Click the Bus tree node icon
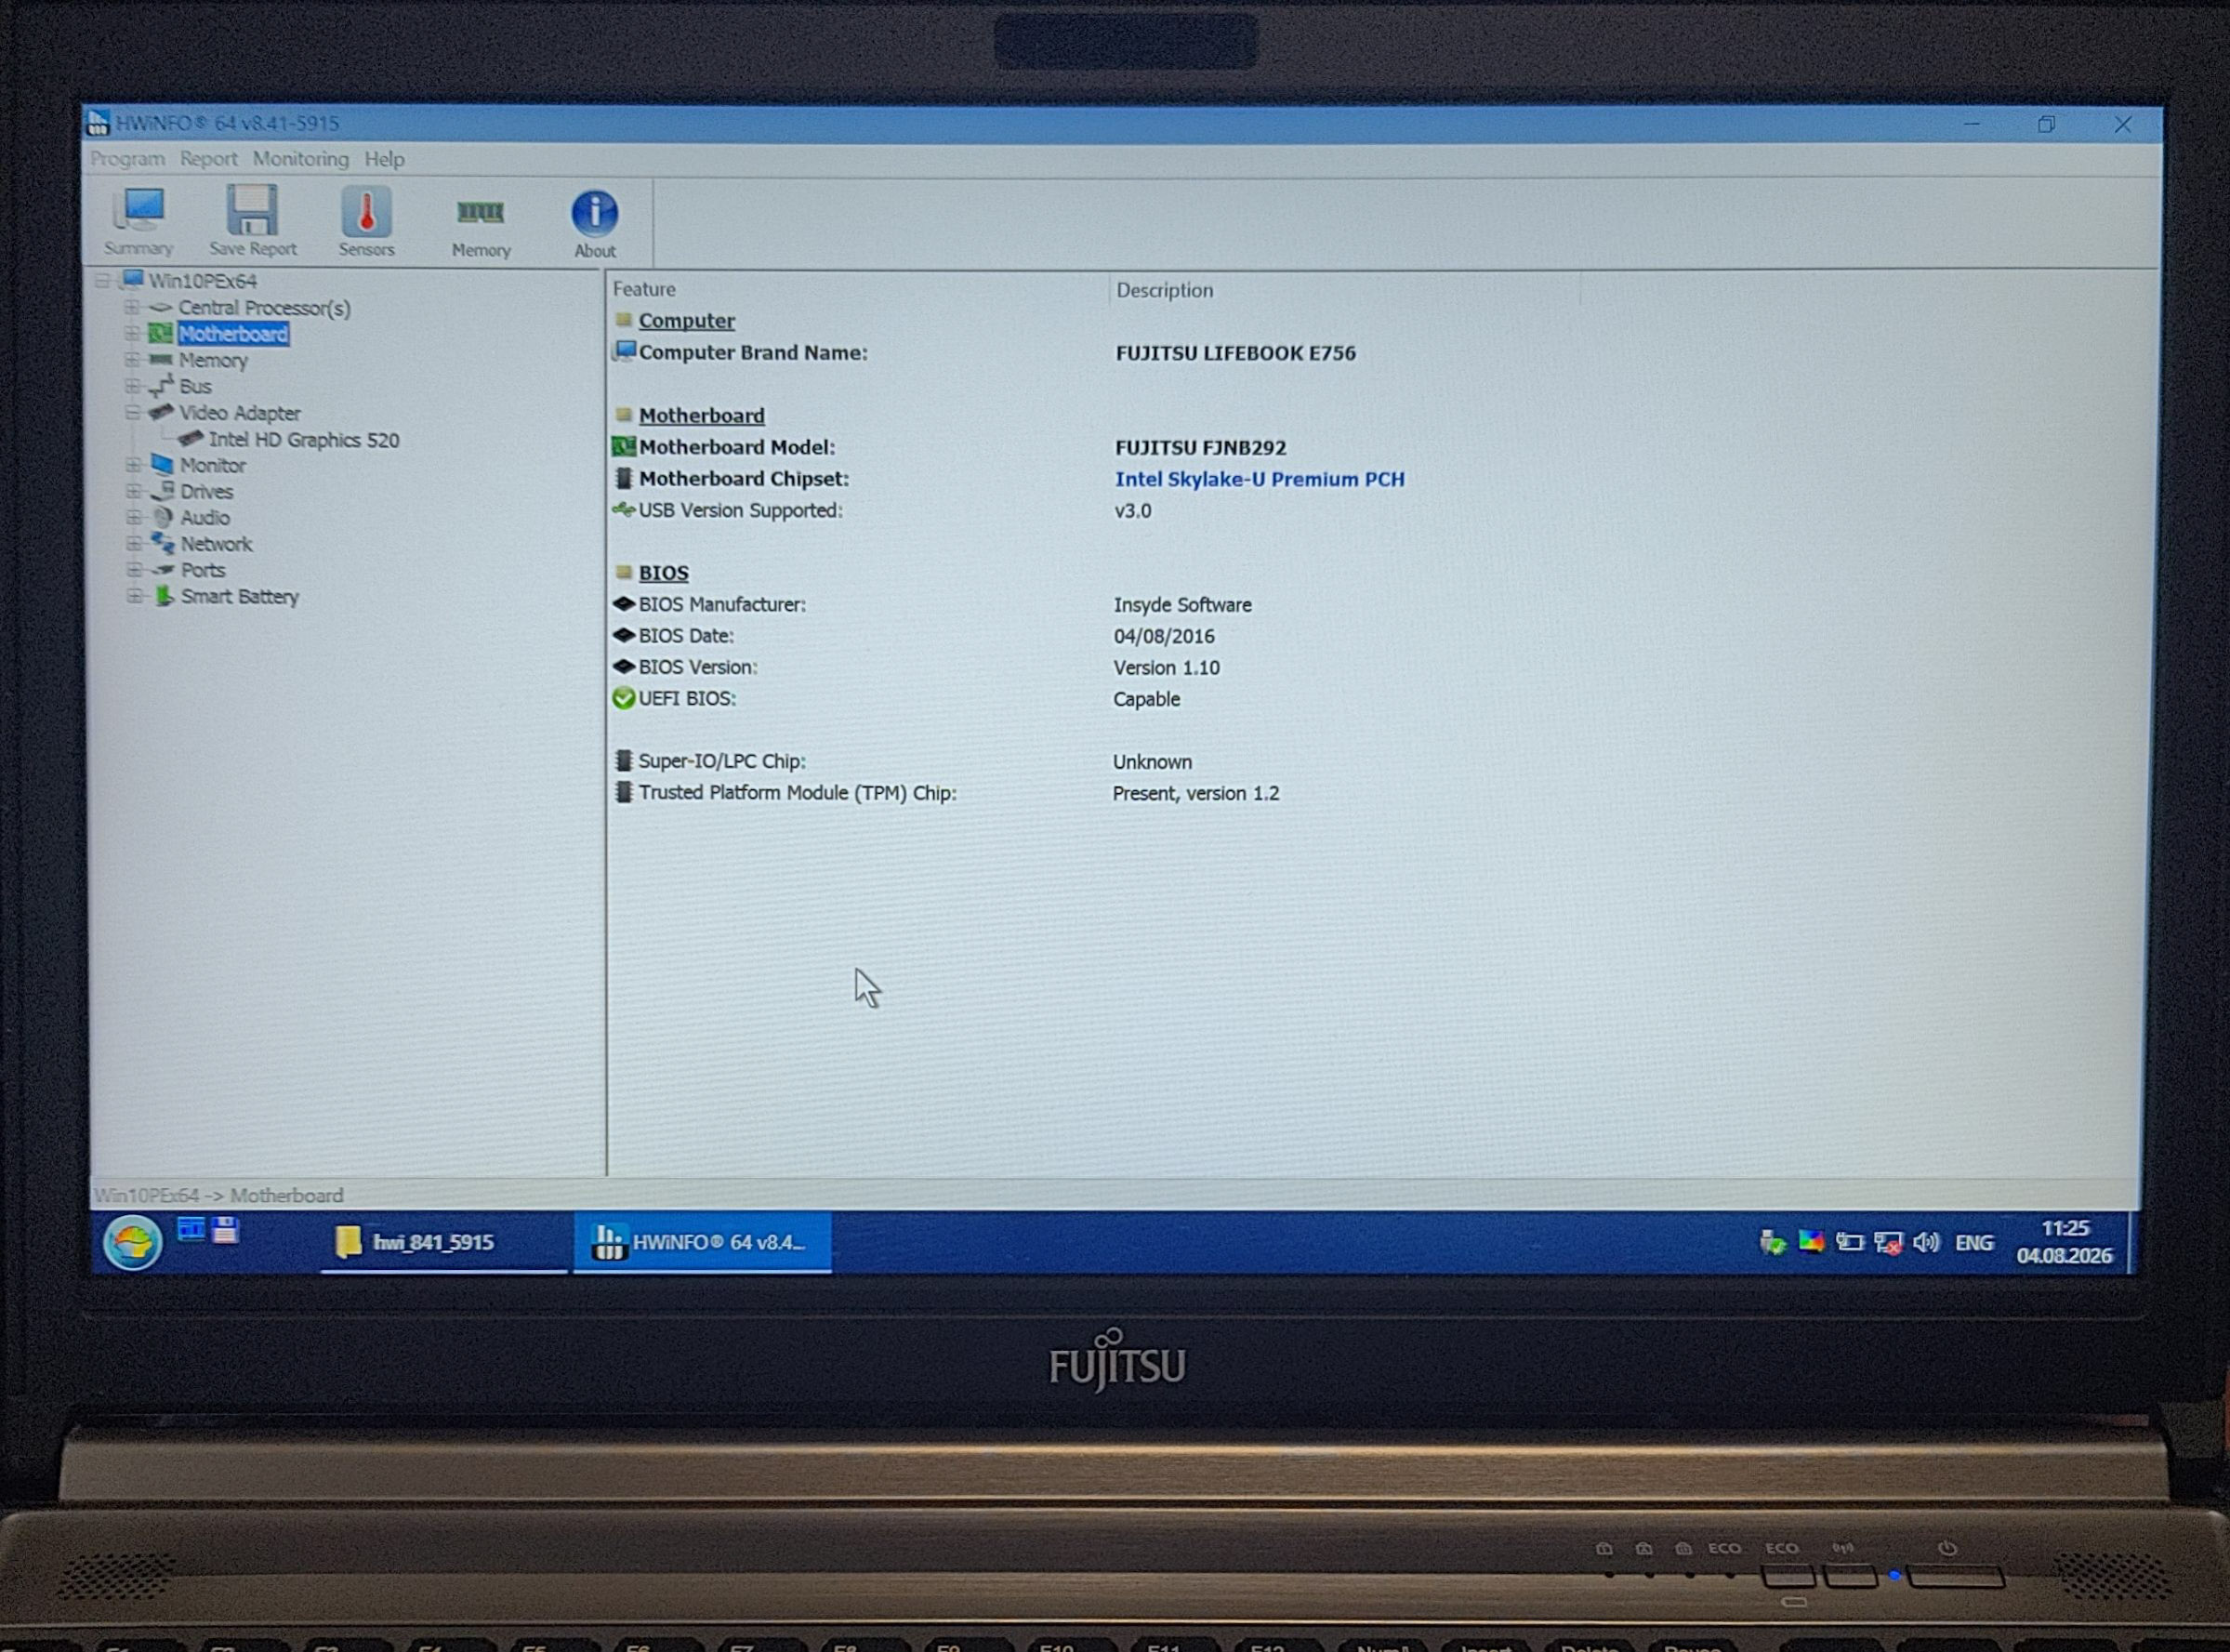2230x1652 pixels. 161,386
